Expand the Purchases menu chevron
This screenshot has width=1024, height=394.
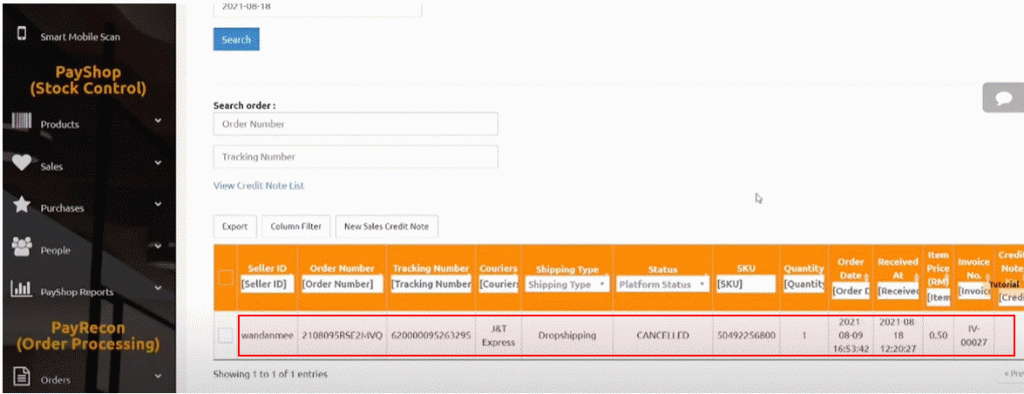(158, 205)
